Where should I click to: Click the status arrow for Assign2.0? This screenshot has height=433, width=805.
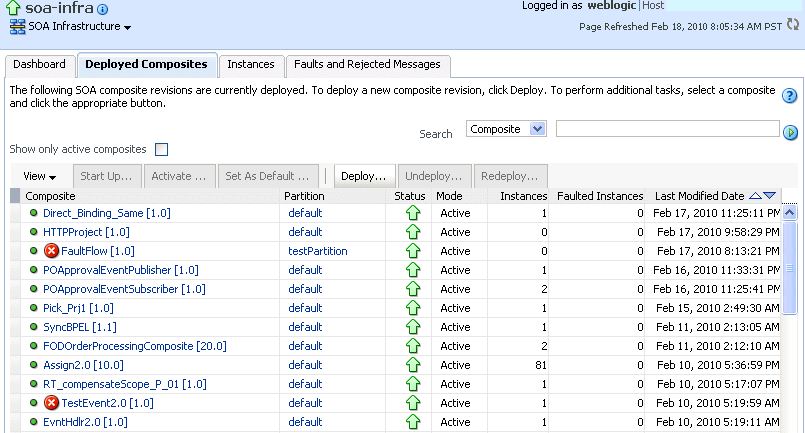pyautogui.click(x=413, y=365)
